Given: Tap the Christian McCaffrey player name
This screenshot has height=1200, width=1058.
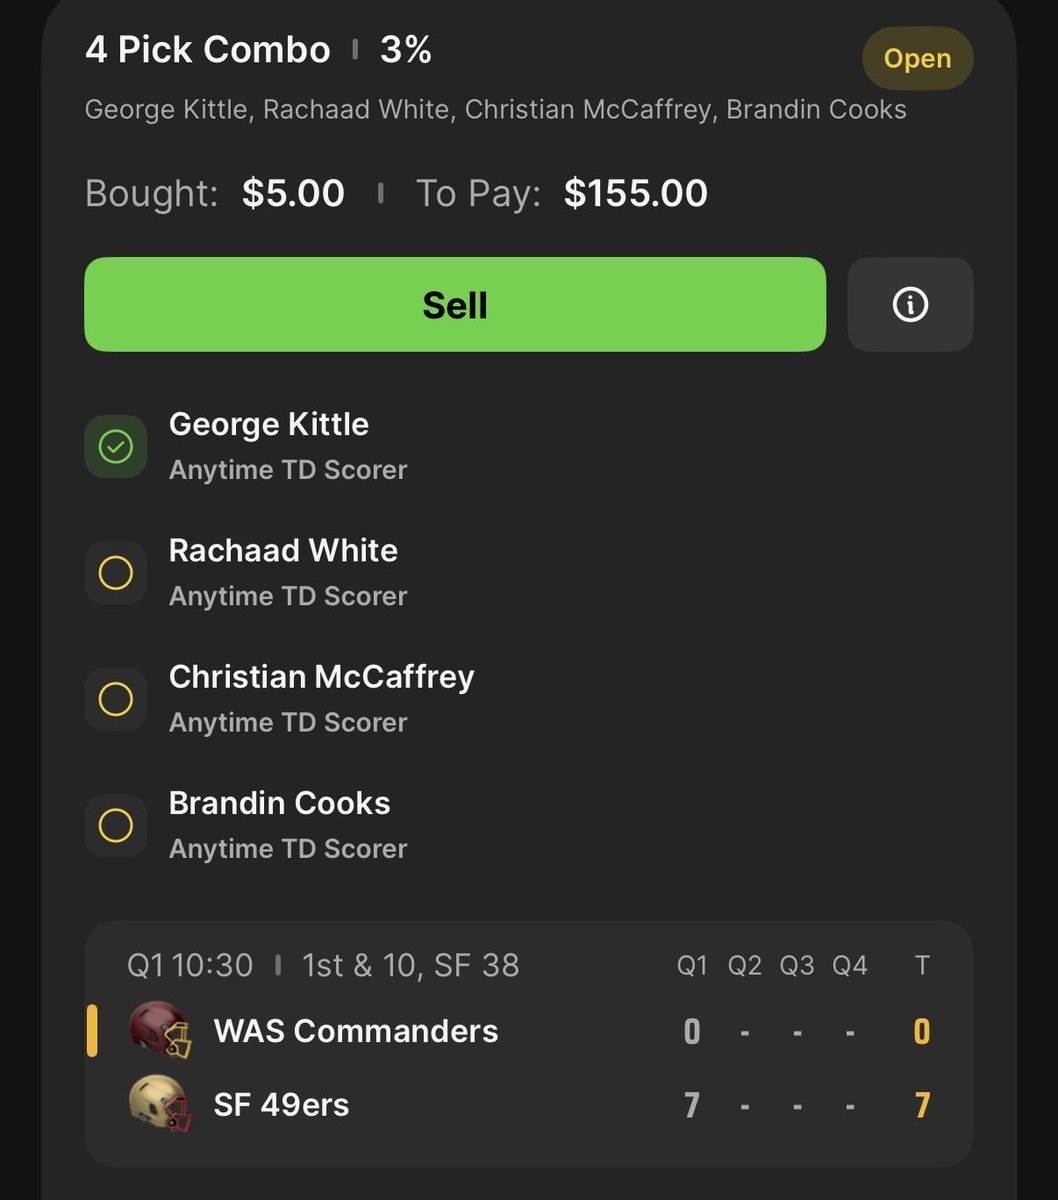Looking at the screenshot, I should coord(321,677).
